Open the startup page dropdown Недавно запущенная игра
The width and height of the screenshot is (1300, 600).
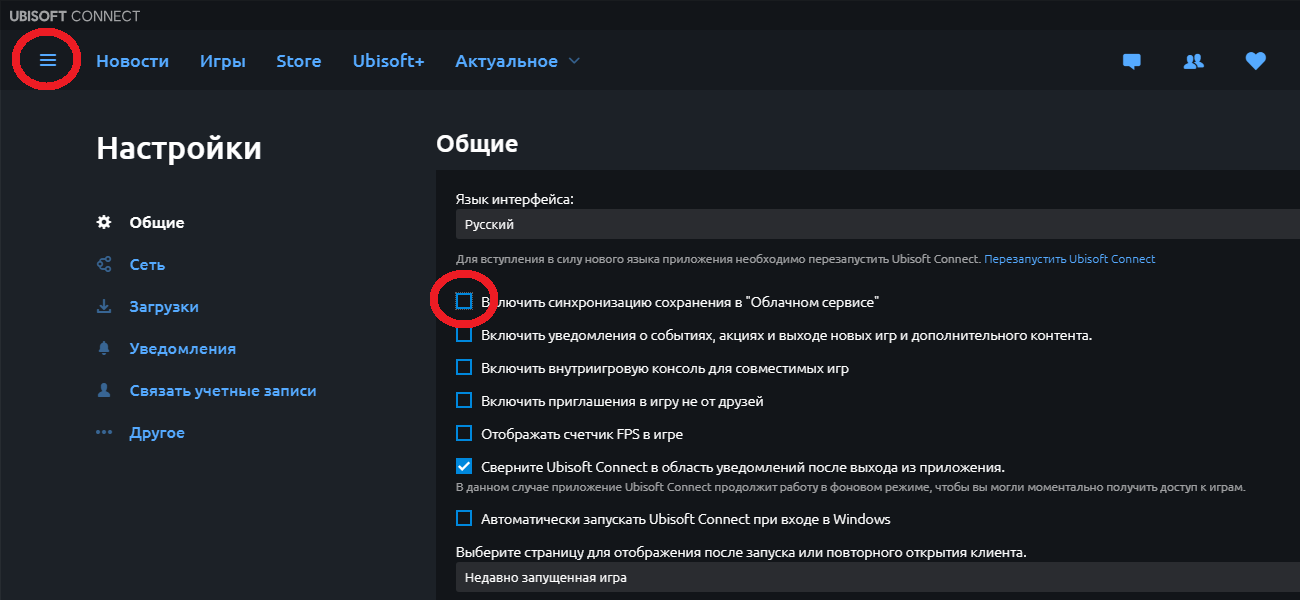pos(876,577)
